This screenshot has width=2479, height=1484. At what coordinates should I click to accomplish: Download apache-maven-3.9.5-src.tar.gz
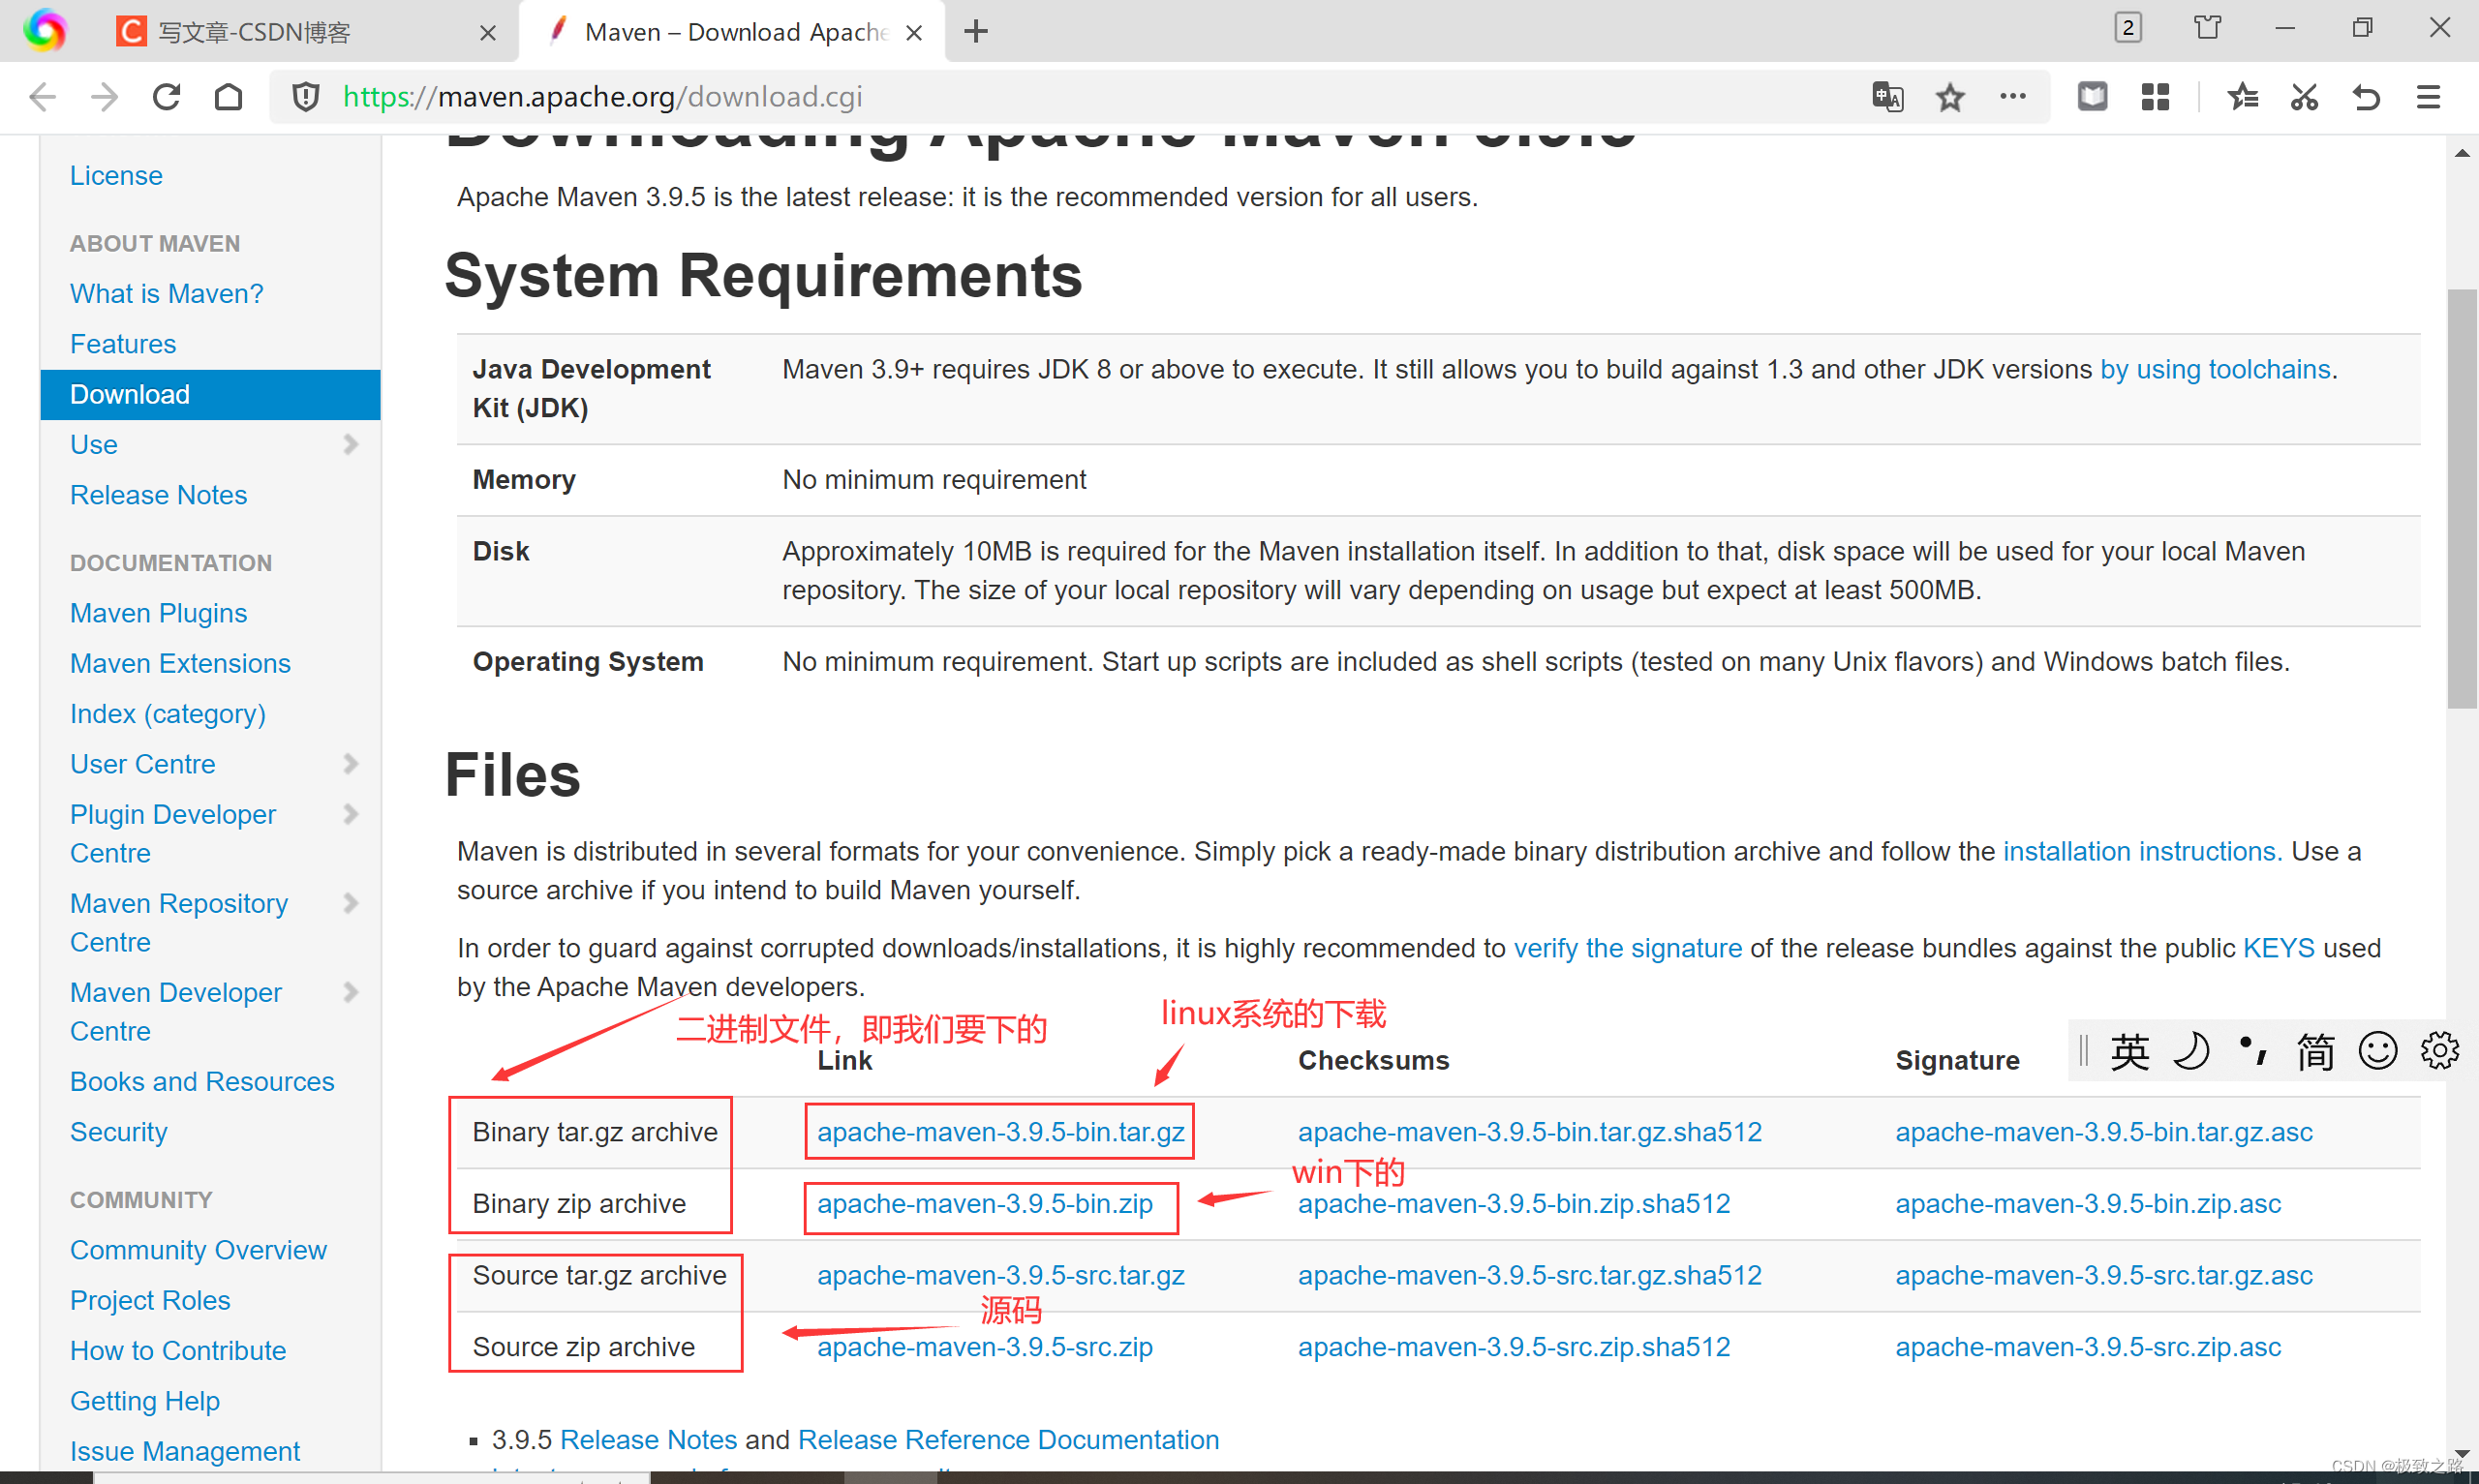pos(1000,1276)
